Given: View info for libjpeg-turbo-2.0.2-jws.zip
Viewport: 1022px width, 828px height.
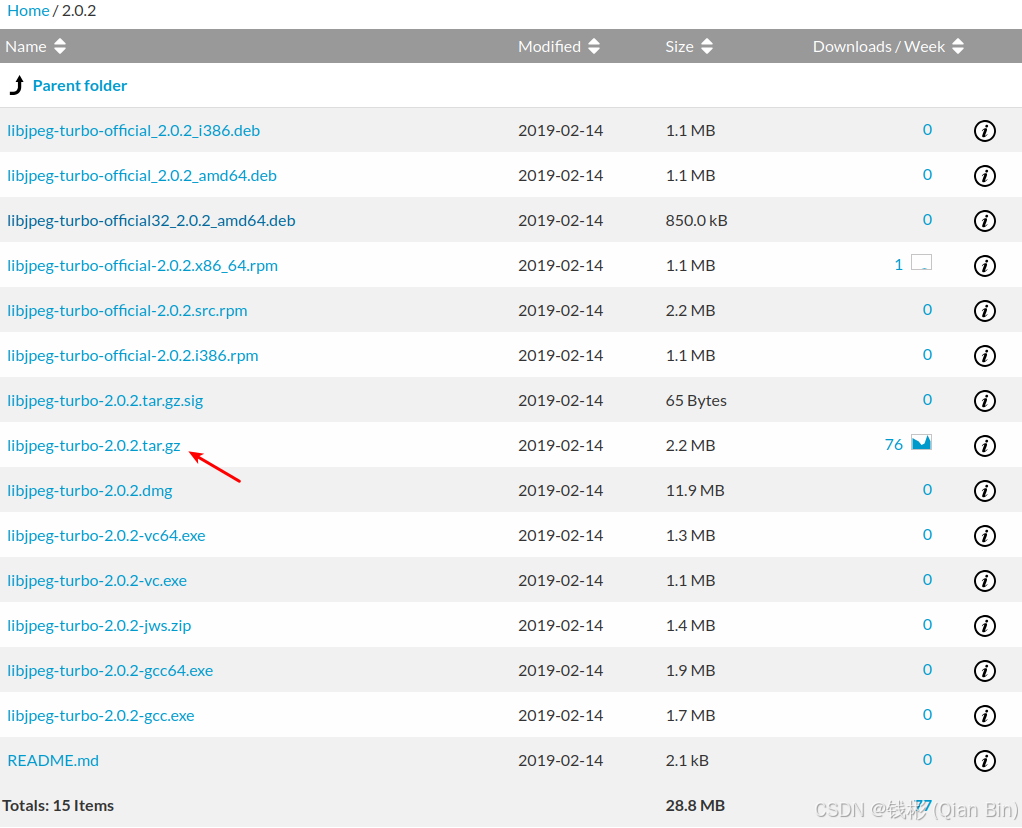Looking at the screenshot, I should click(x=984, y=625).
